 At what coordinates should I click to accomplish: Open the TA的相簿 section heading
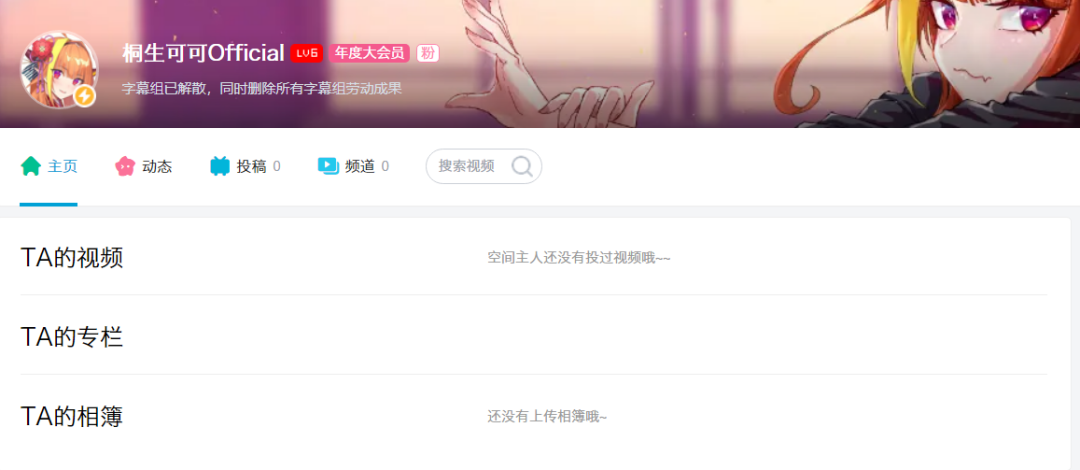72,416
